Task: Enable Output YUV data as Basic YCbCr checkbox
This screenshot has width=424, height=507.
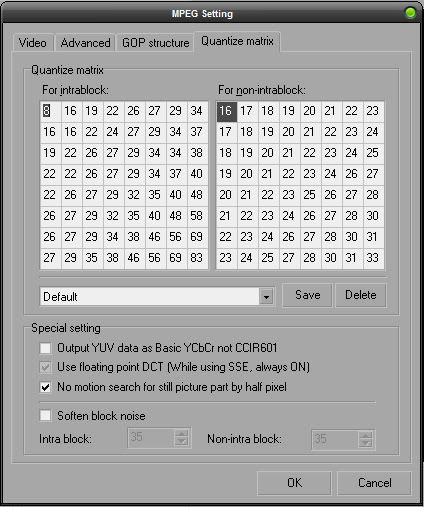Action: (45, 348)
